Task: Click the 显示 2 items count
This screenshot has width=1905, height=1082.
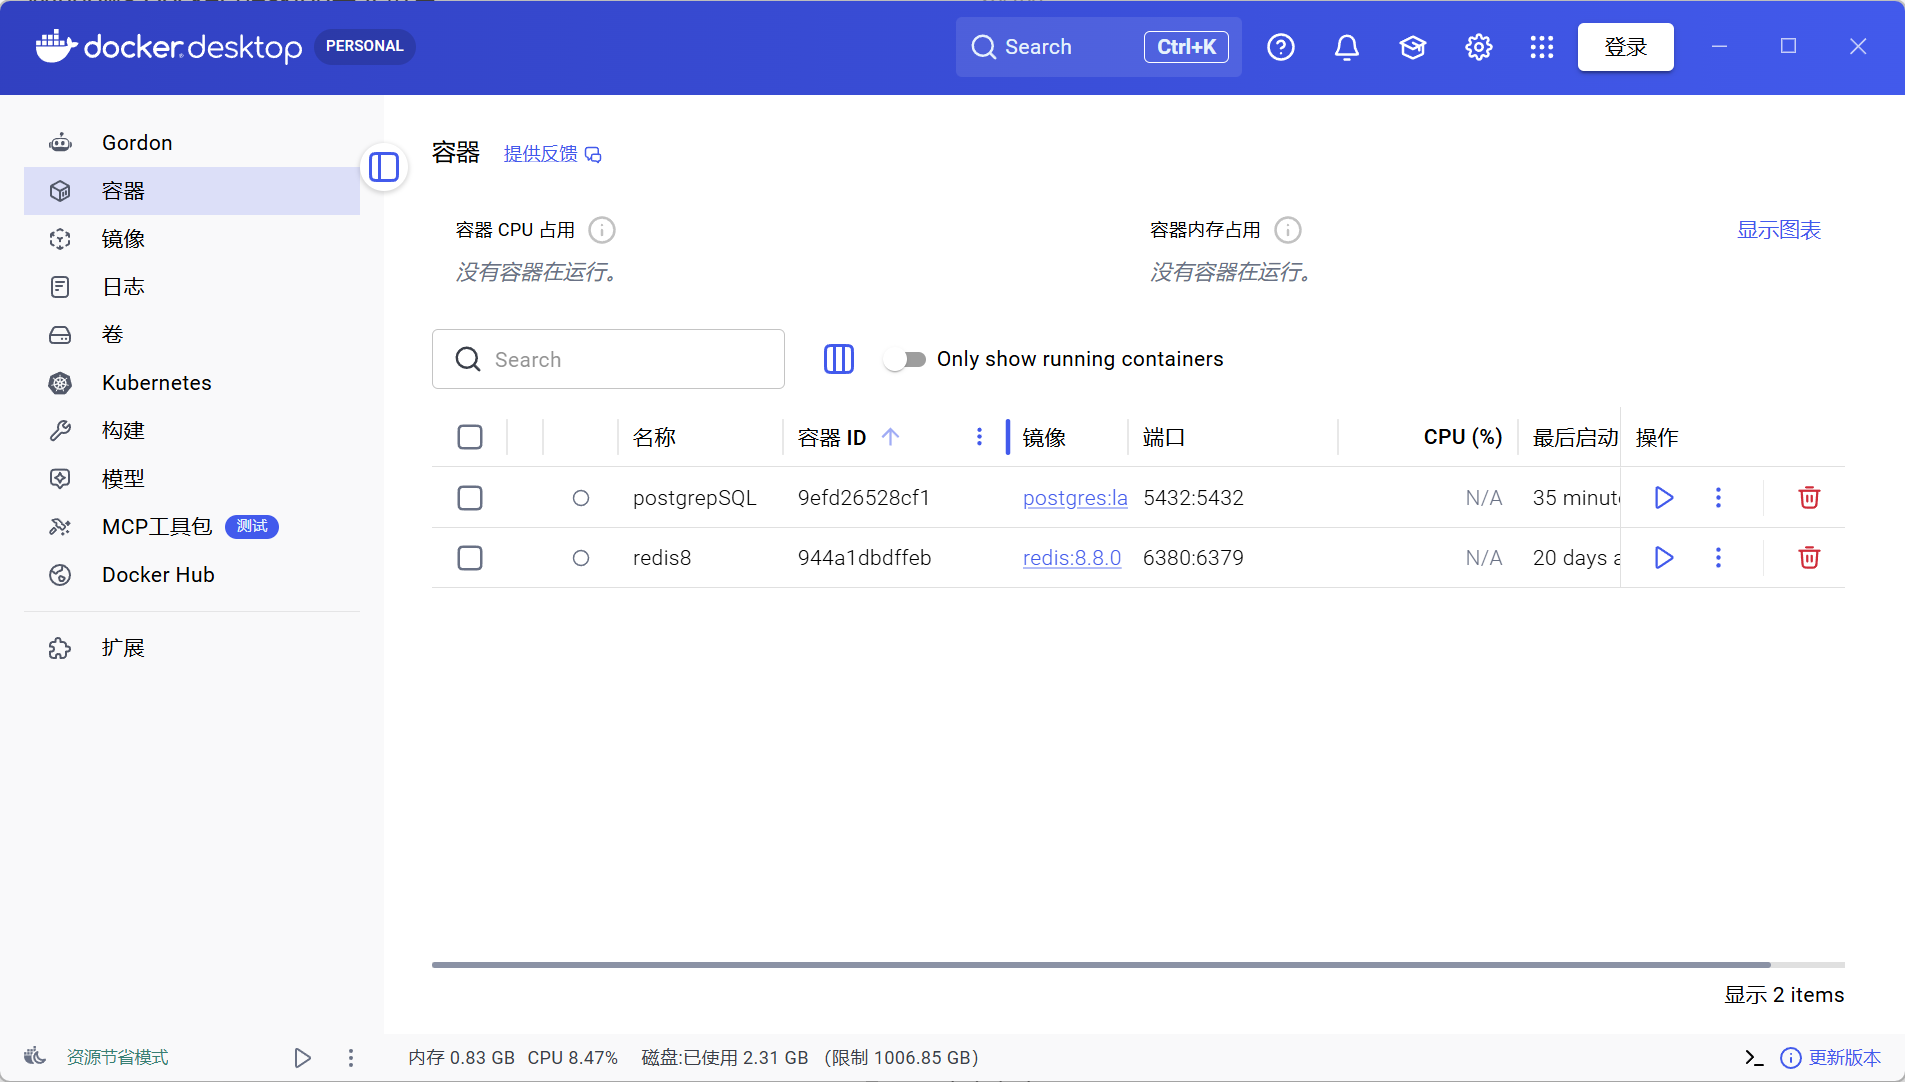Action: (1784, 995)
